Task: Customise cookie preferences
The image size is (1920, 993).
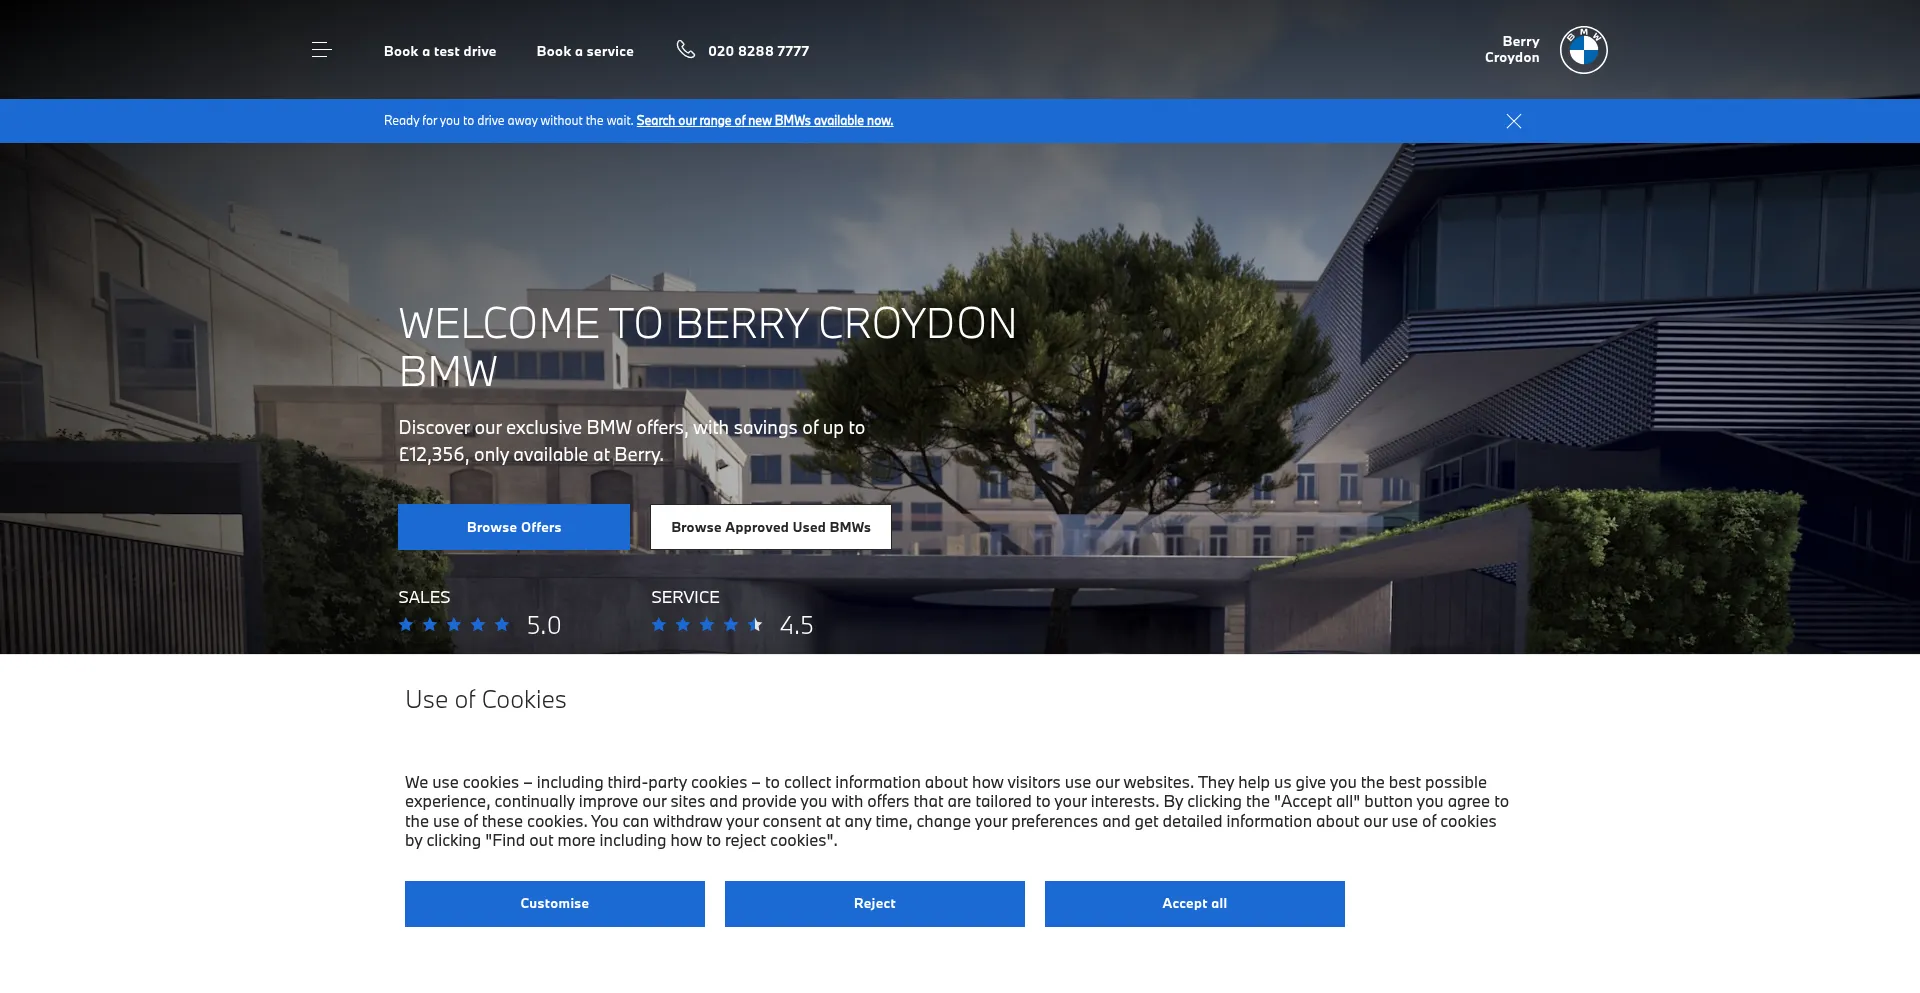Action: pos(554,903)
